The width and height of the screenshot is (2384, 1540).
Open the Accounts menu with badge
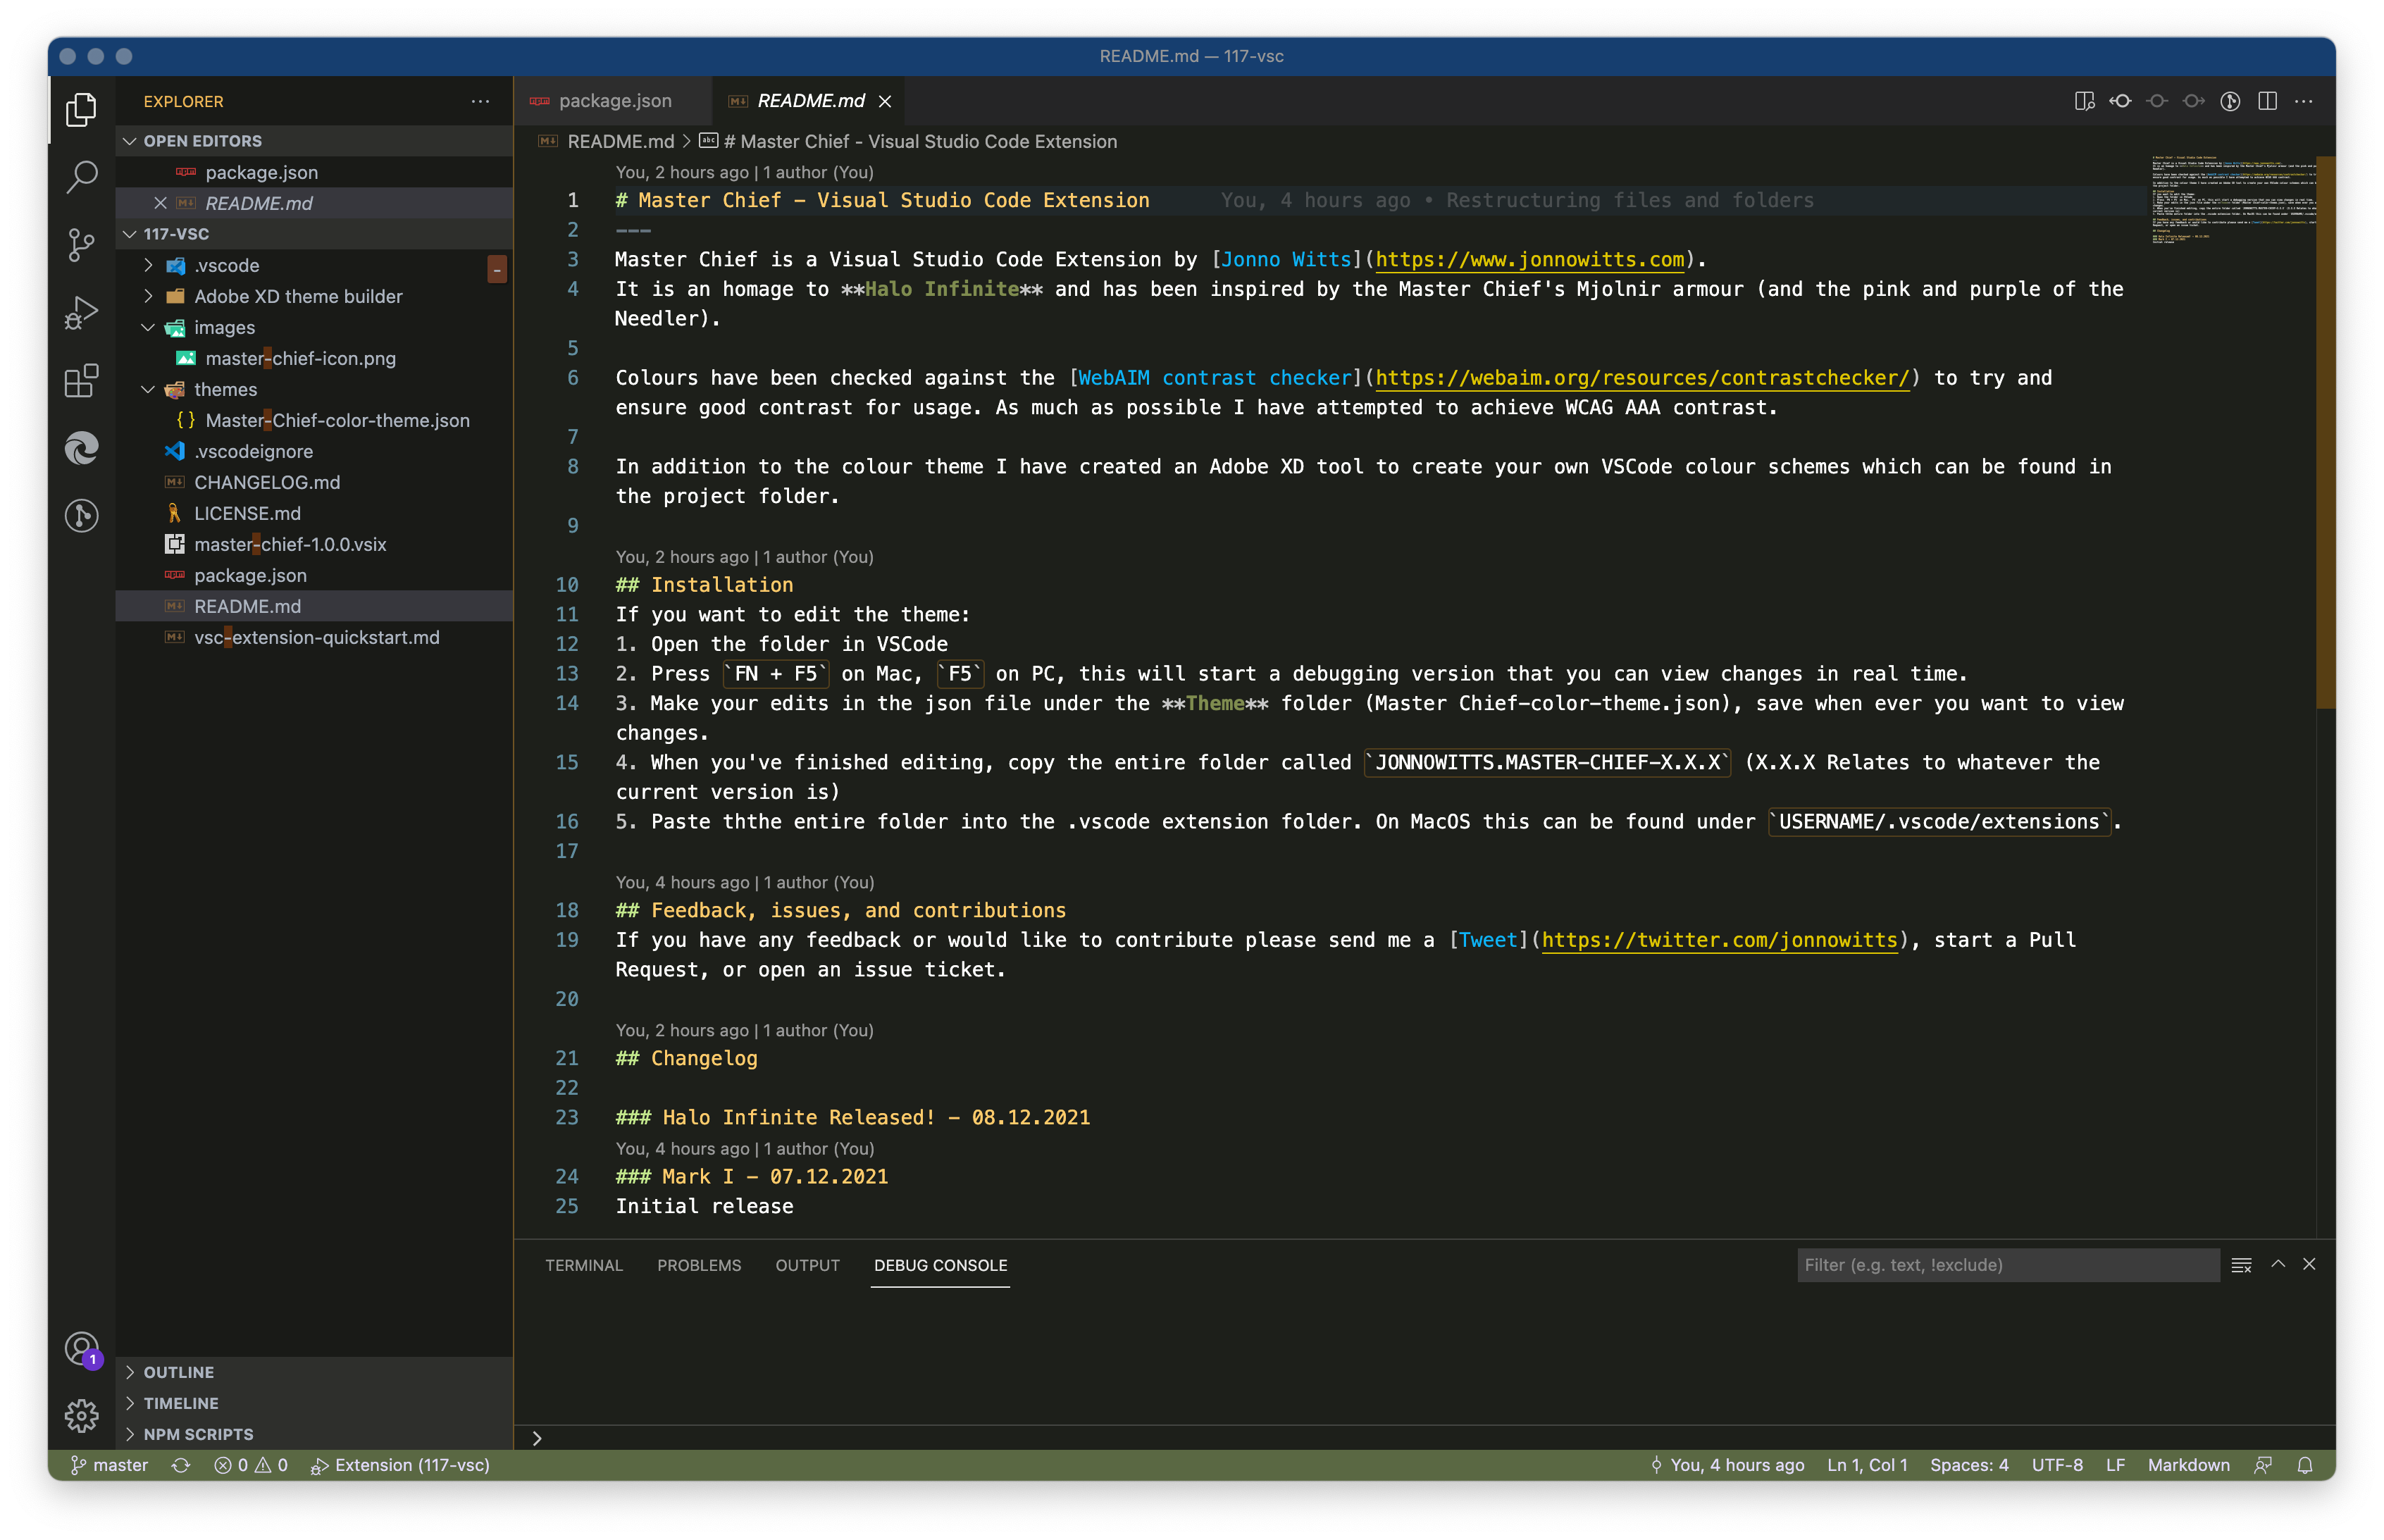click(x=81, y=1348)
